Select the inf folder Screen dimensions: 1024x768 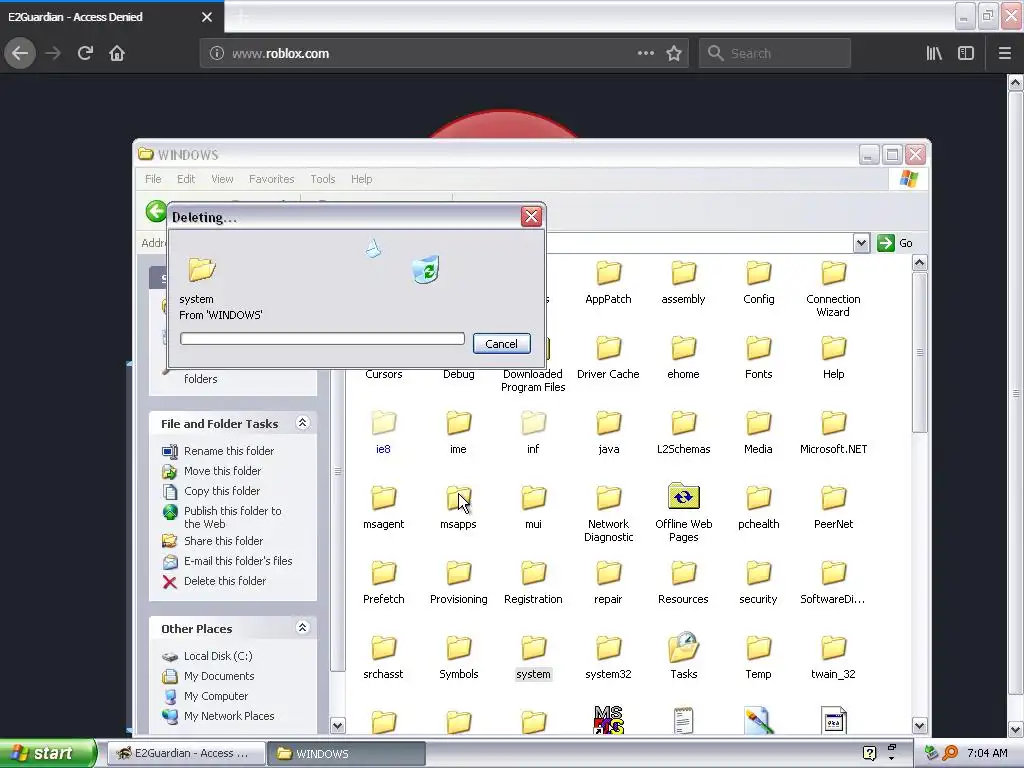pos(534,433)
